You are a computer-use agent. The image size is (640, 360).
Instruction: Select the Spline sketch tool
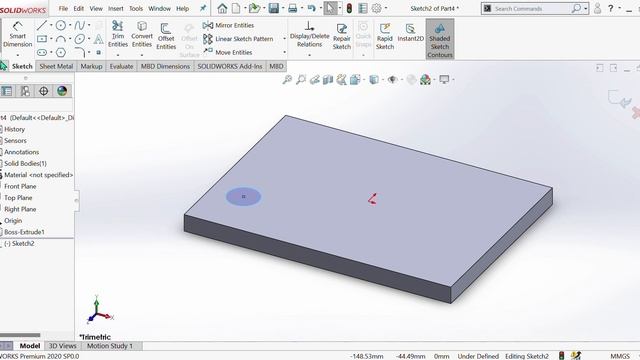pos(80,26)
